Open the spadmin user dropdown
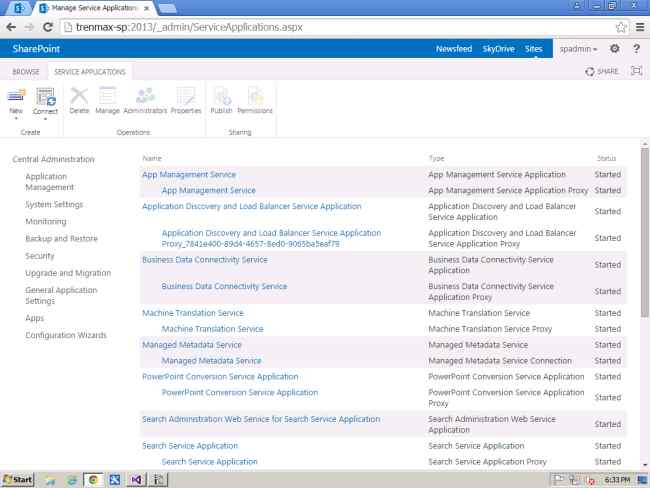Image resolution: width=650 pixels, height=488 pixels. tap(578, 49)
